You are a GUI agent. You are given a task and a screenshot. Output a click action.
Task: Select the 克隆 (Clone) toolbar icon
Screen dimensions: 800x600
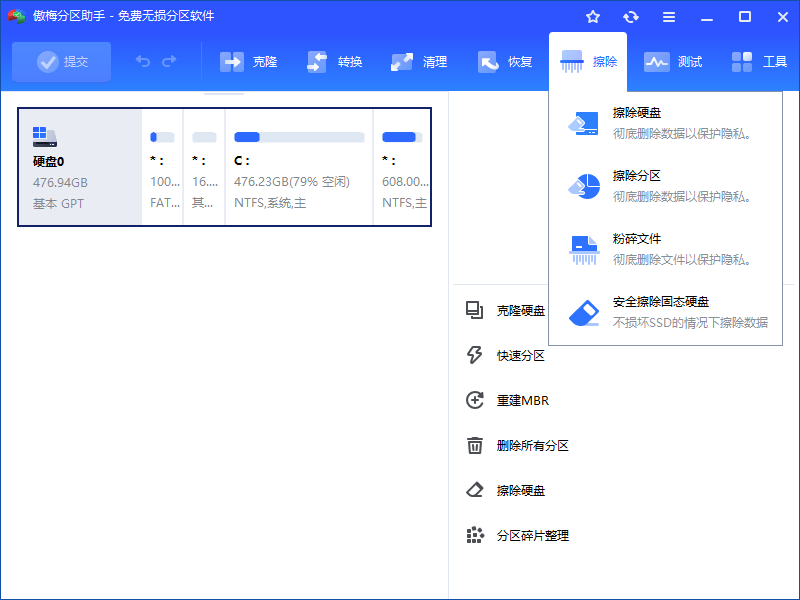(250, 61)
